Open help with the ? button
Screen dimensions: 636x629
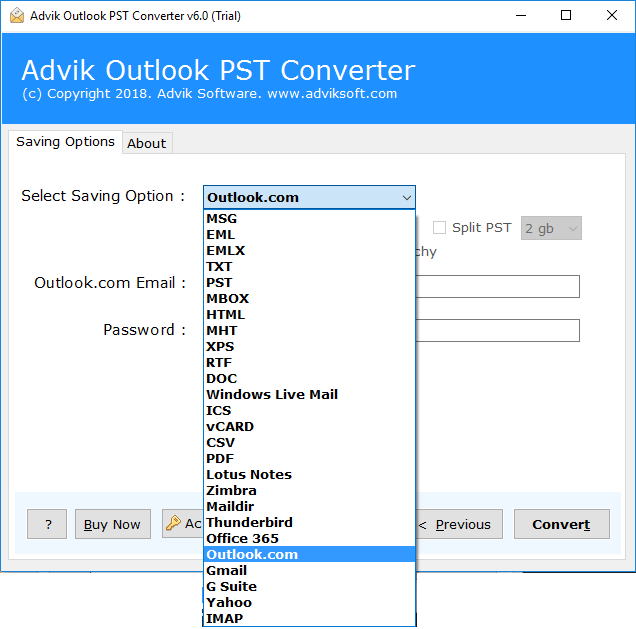point(47,524)
